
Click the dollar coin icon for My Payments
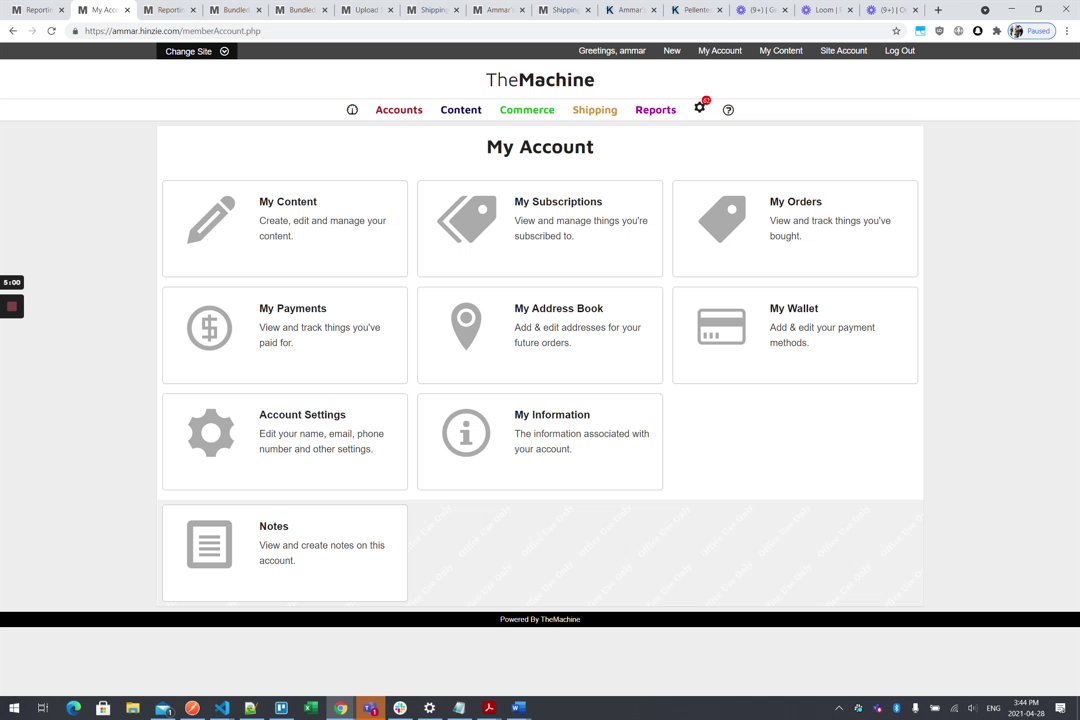209,327
